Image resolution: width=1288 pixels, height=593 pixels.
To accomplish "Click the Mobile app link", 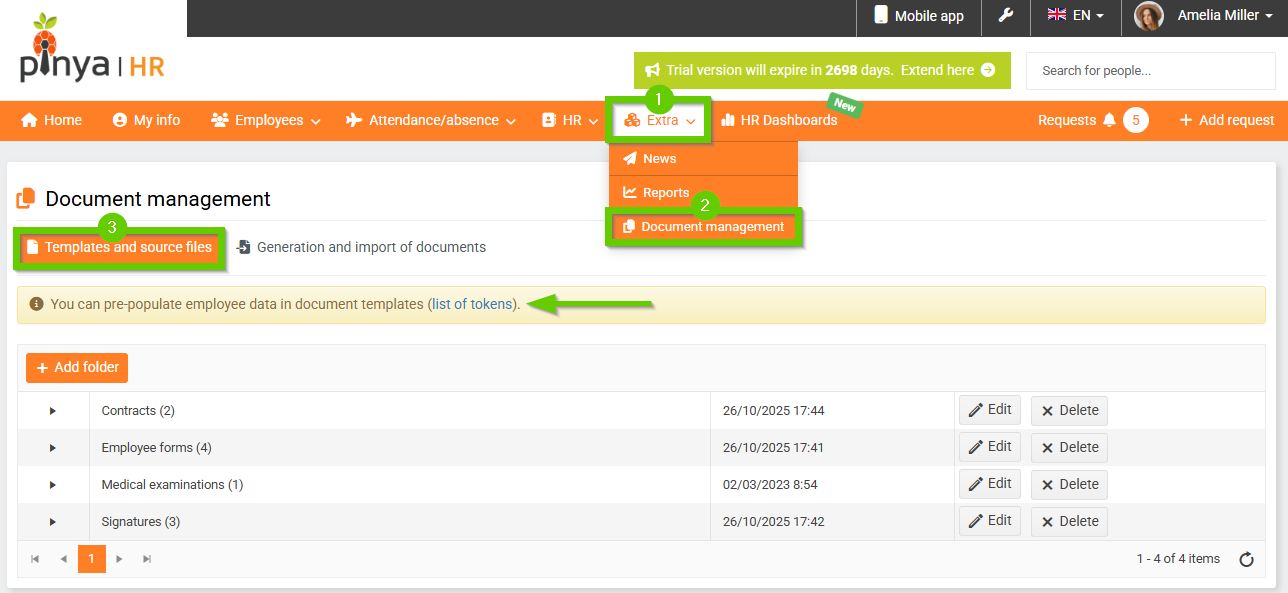I will [x=918, y=16].
